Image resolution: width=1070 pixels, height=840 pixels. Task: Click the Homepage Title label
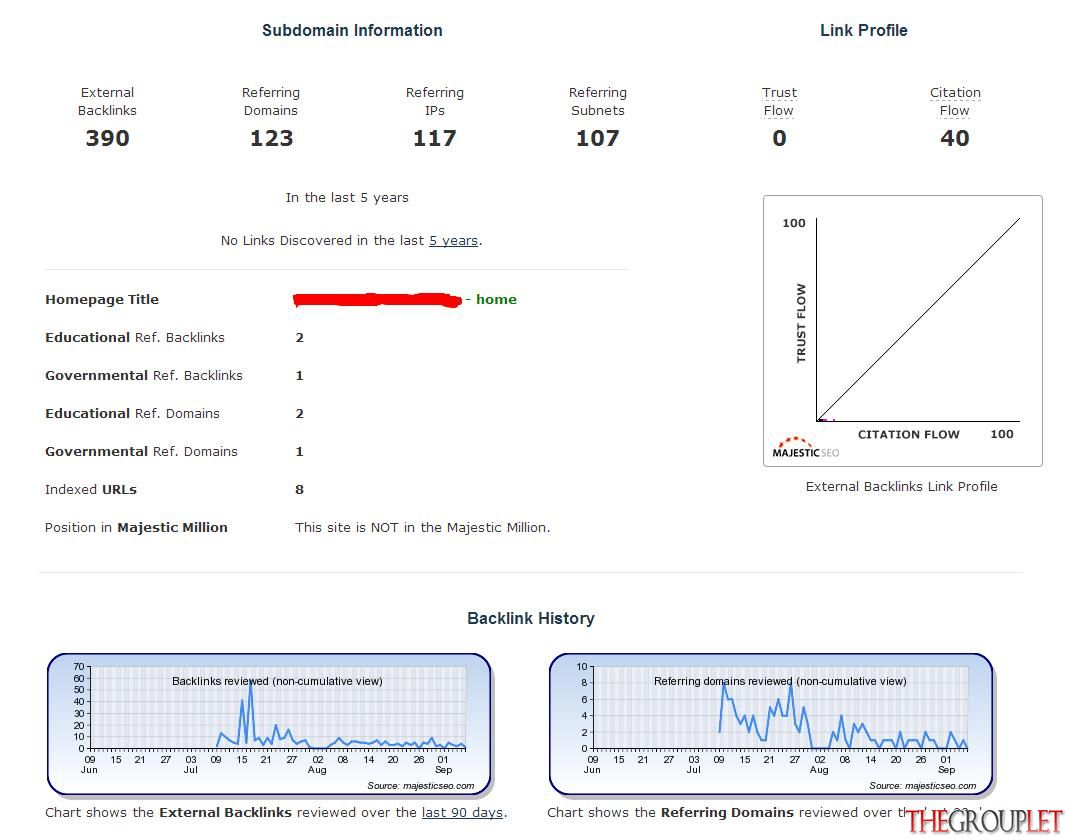coord(102,300)
